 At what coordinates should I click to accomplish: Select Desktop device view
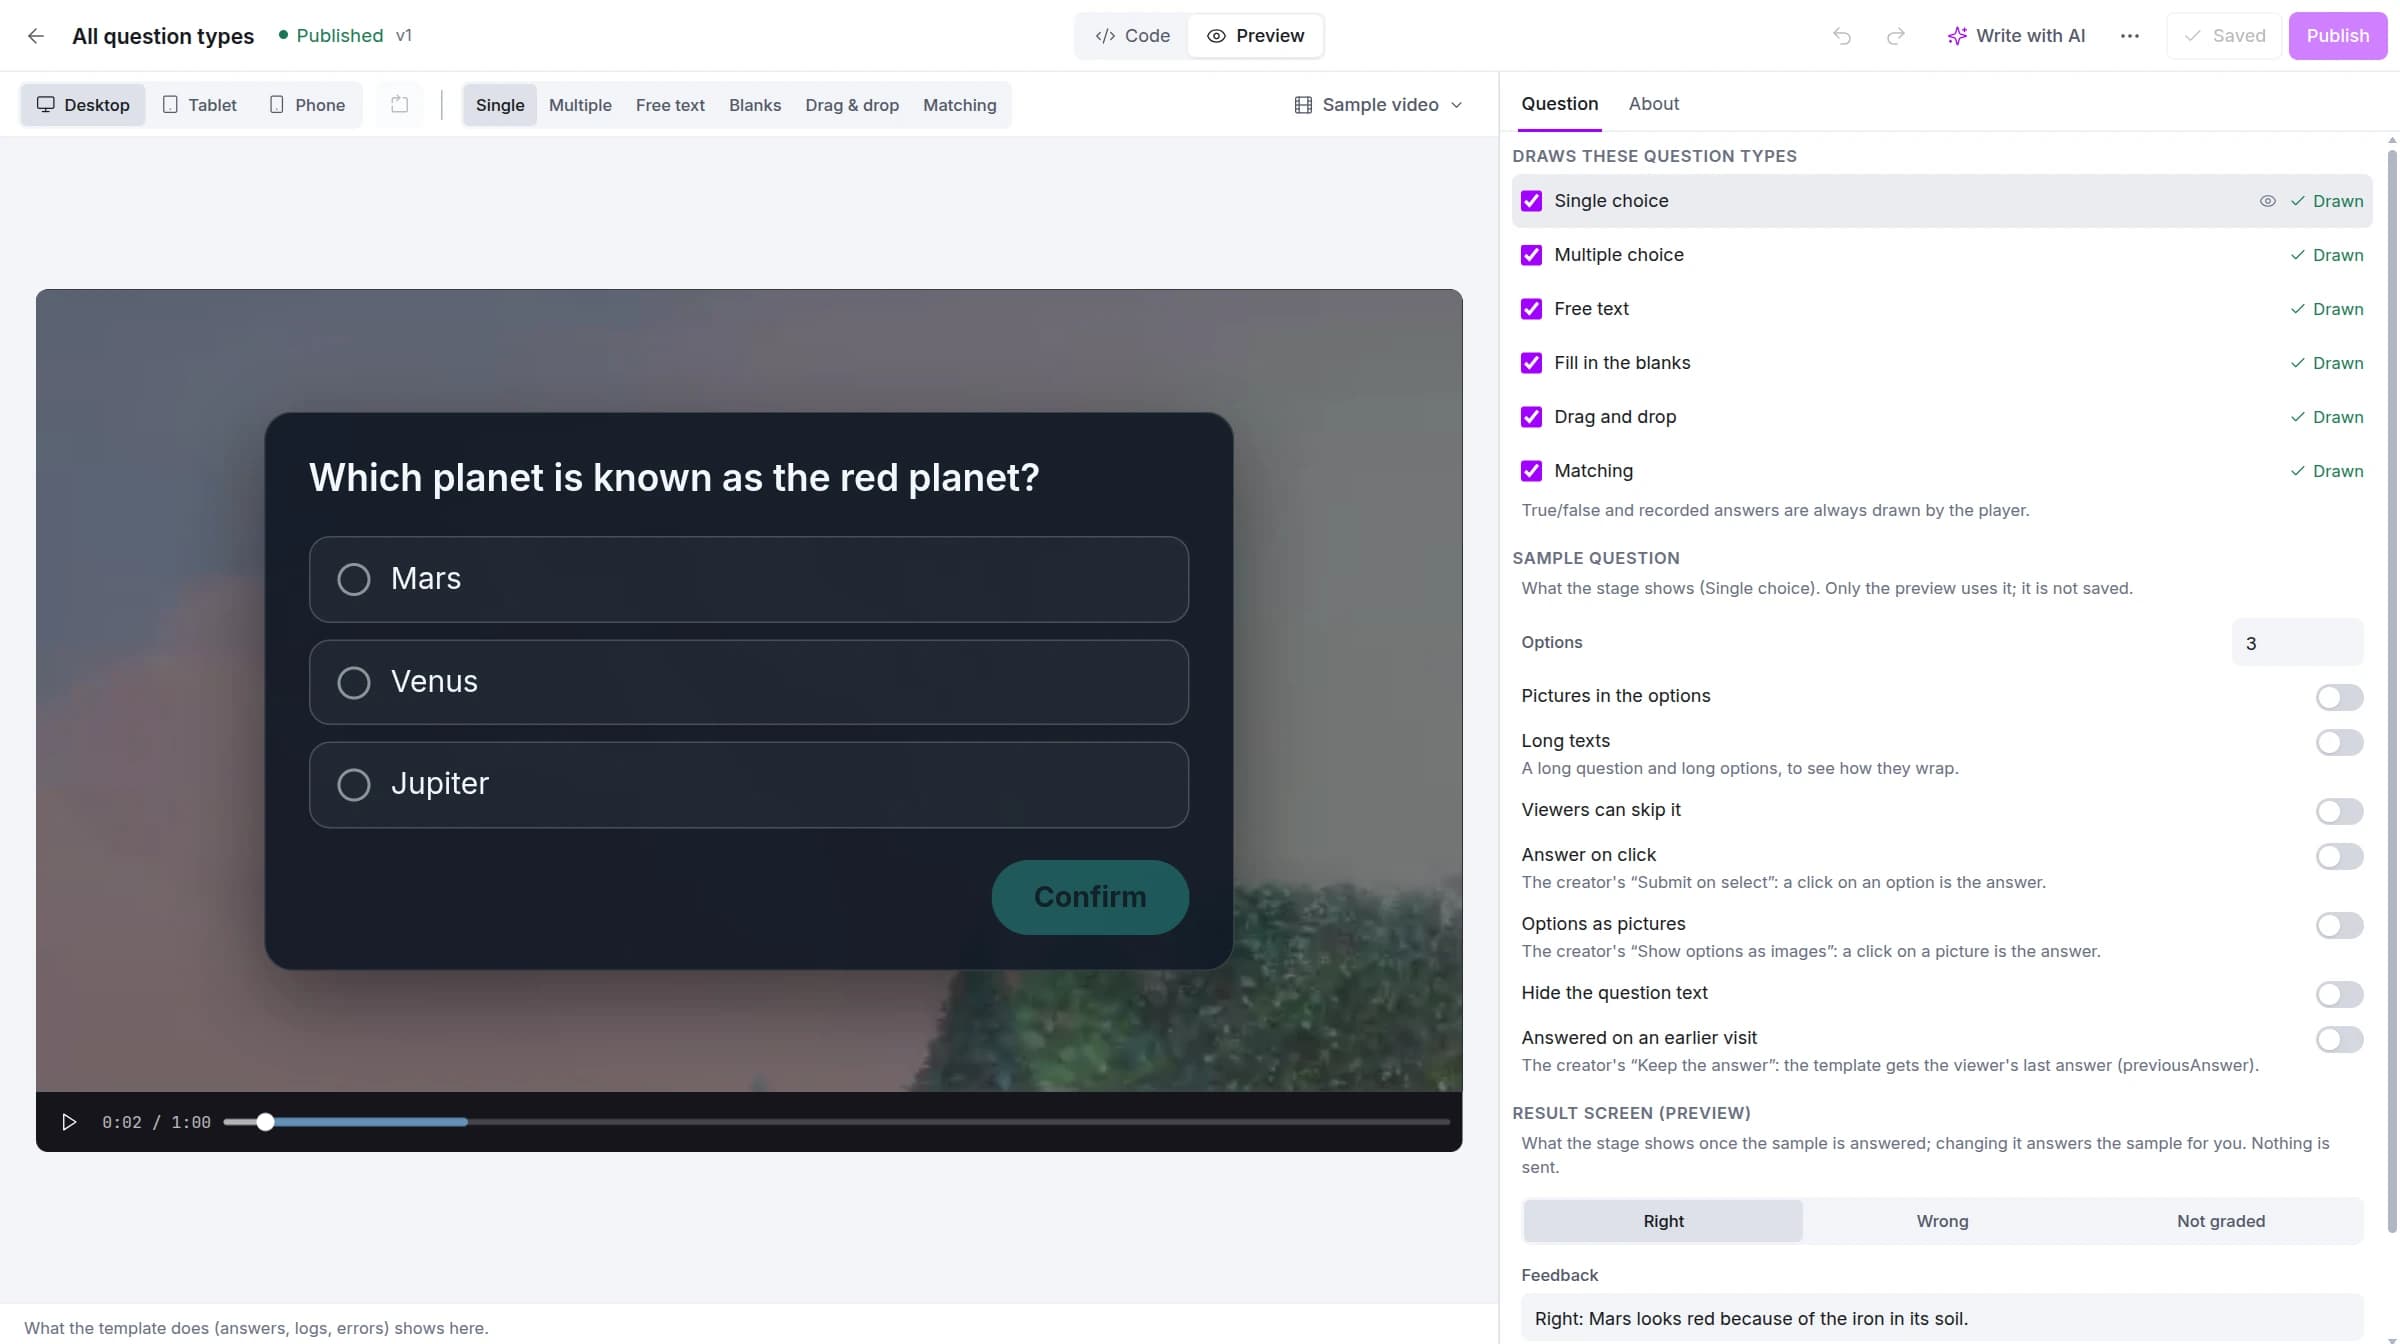click(x=83, y=105)
